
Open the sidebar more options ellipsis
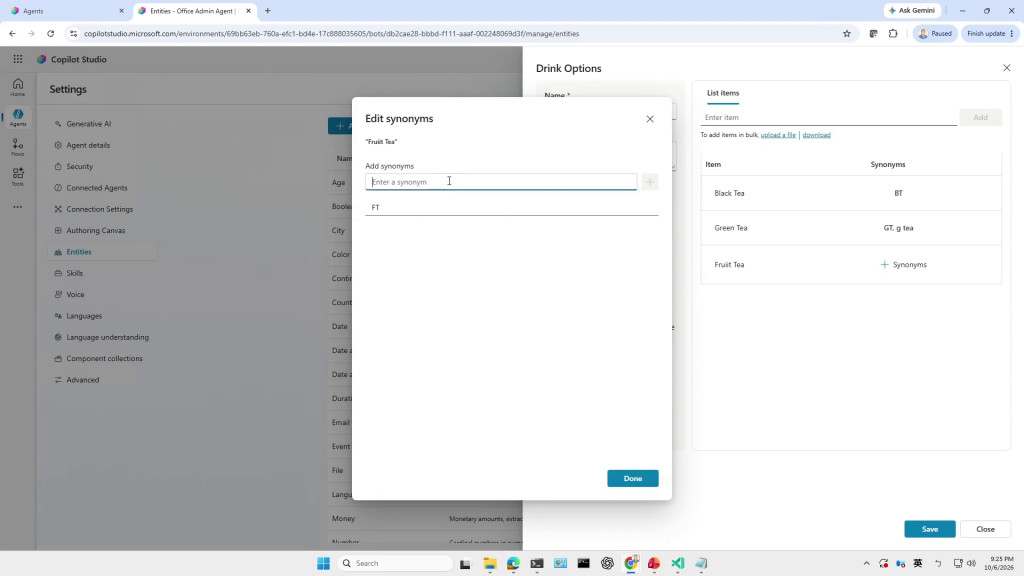(18, 207)
